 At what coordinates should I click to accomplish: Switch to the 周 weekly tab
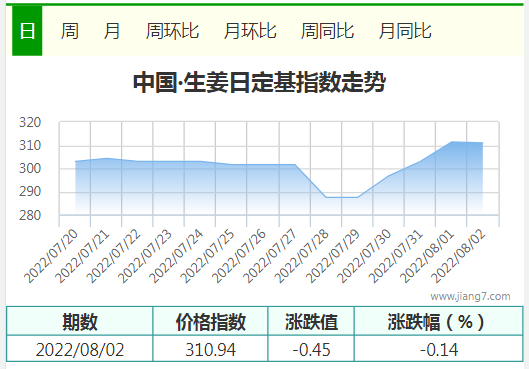click(70, 31)
